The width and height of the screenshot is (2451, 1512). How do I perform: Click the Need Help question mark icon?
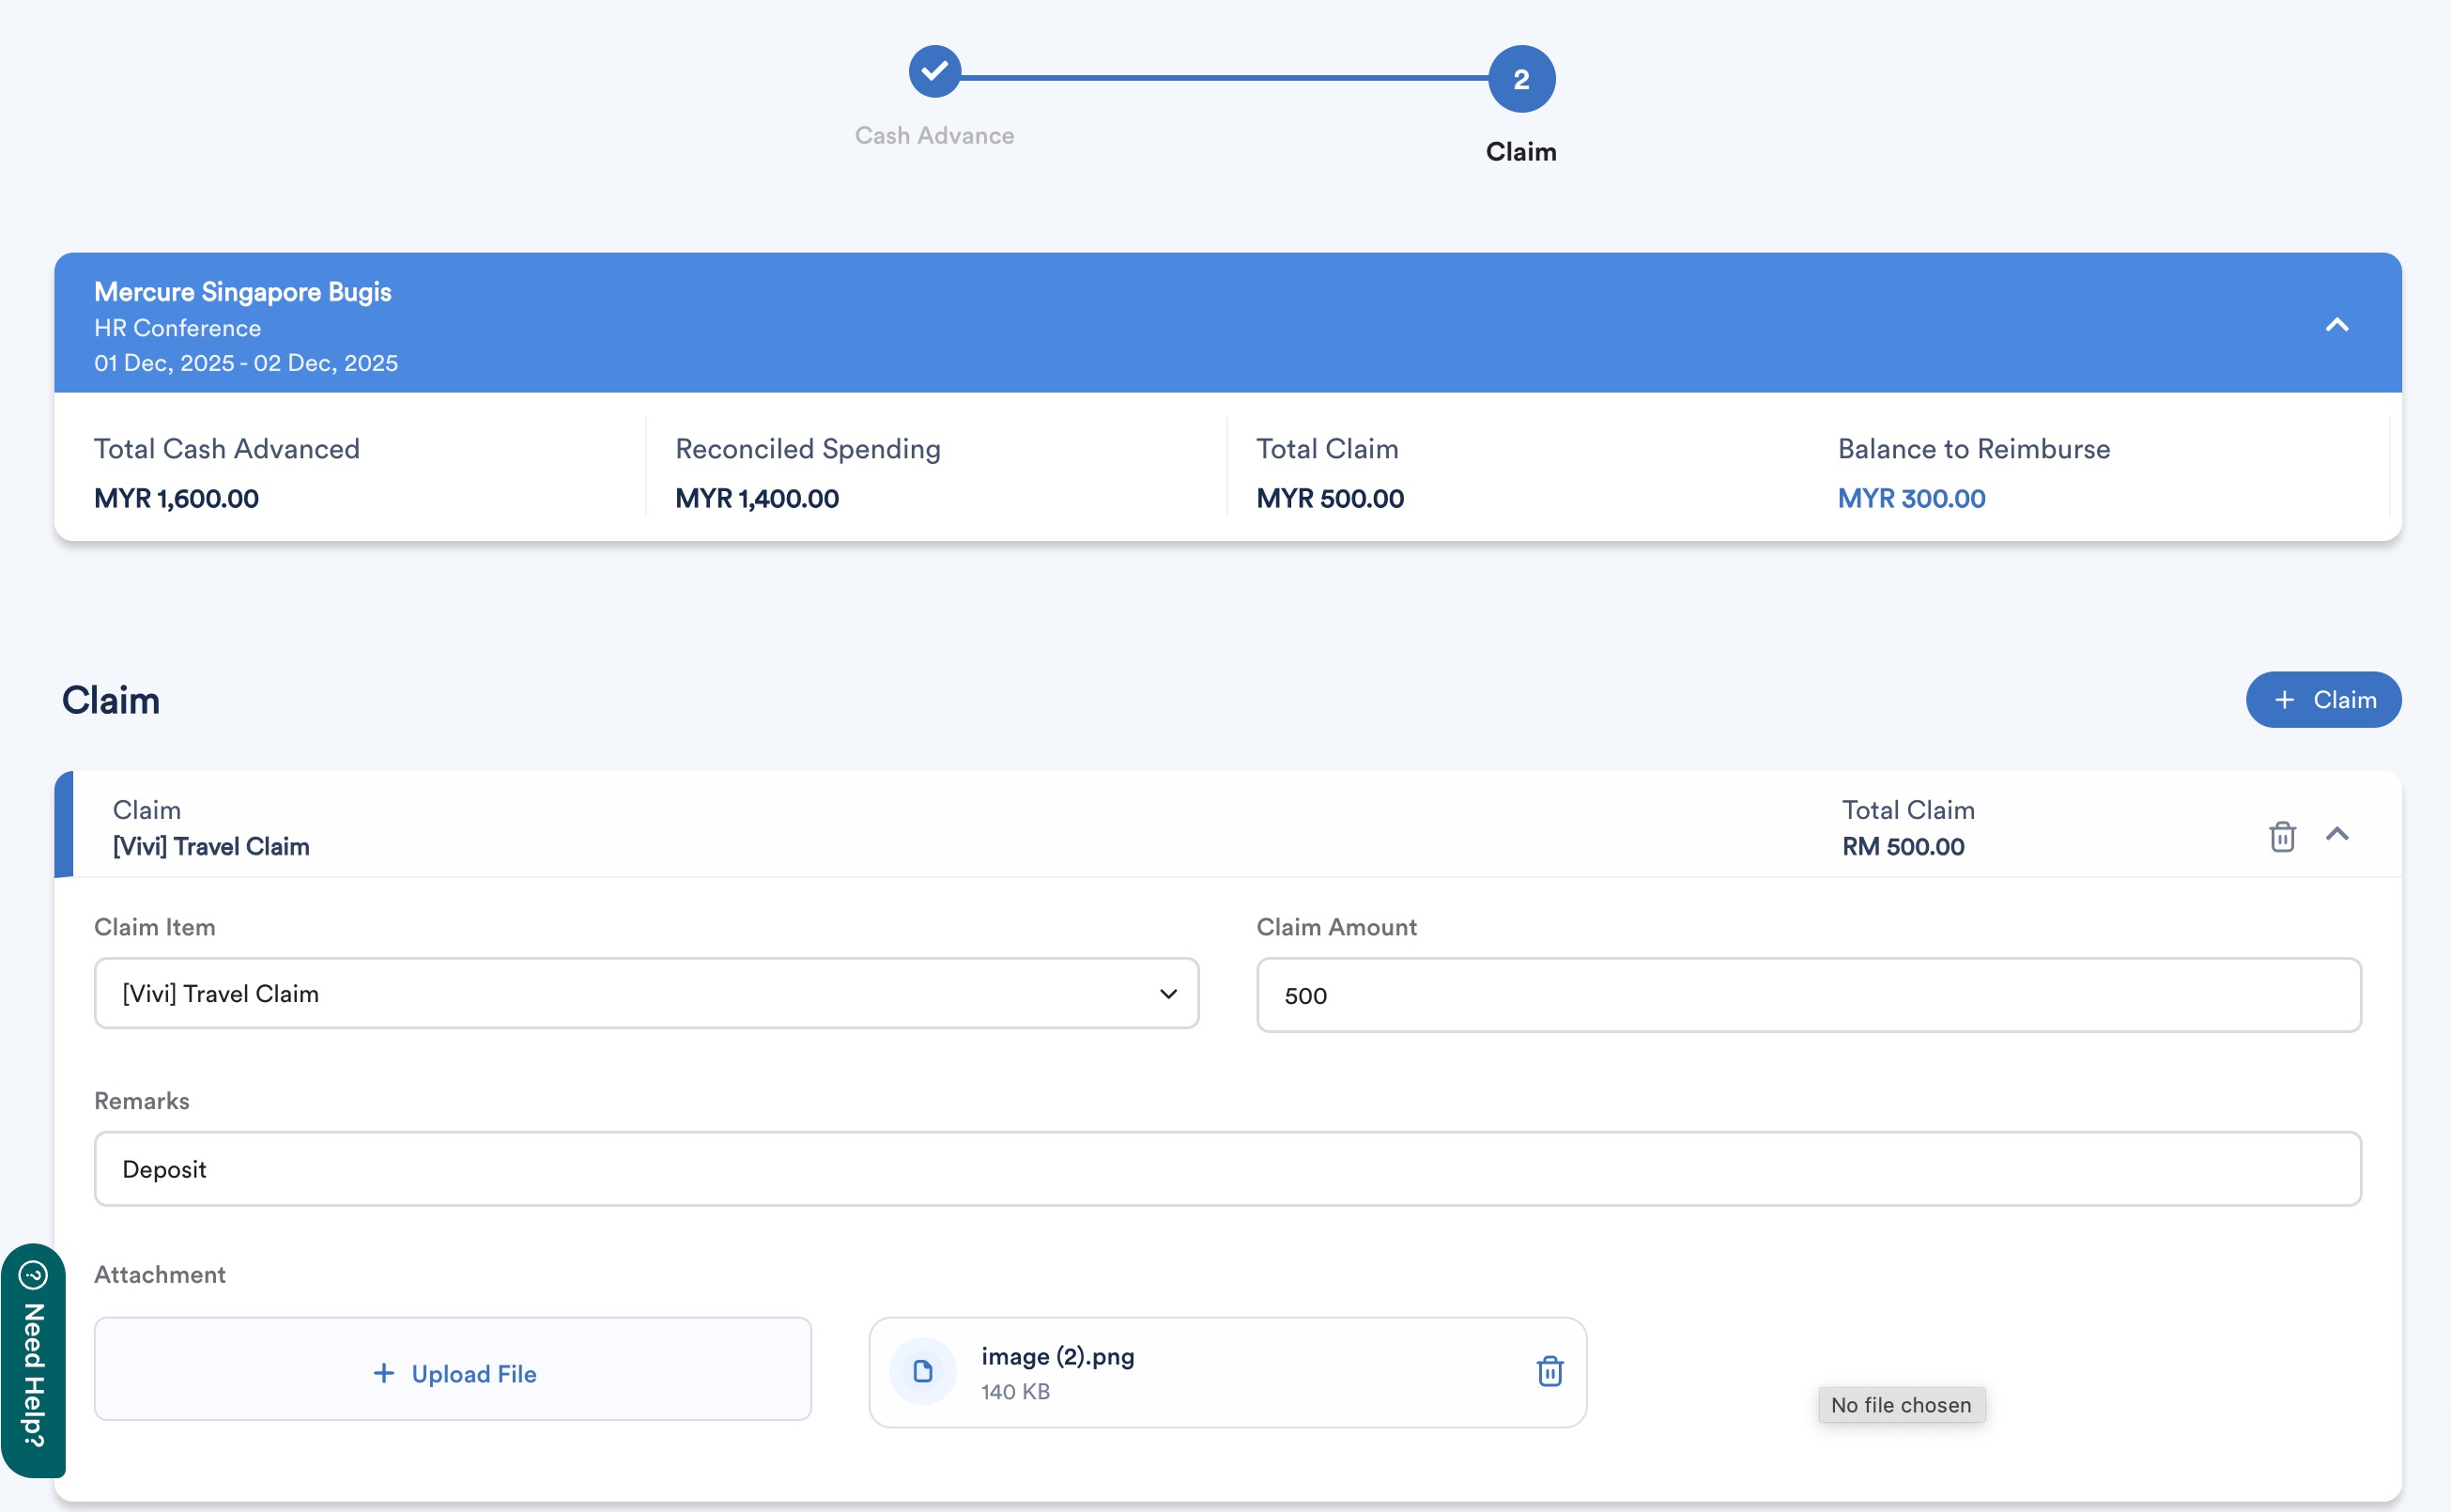[33, 1275]
